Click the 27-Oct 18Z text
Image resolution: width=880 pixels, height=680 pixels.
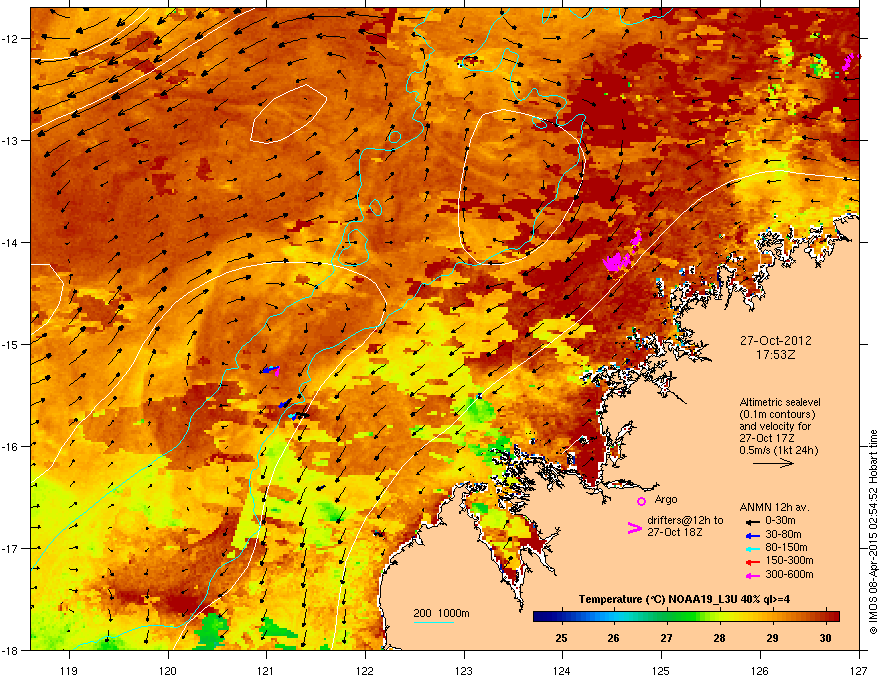675,532
